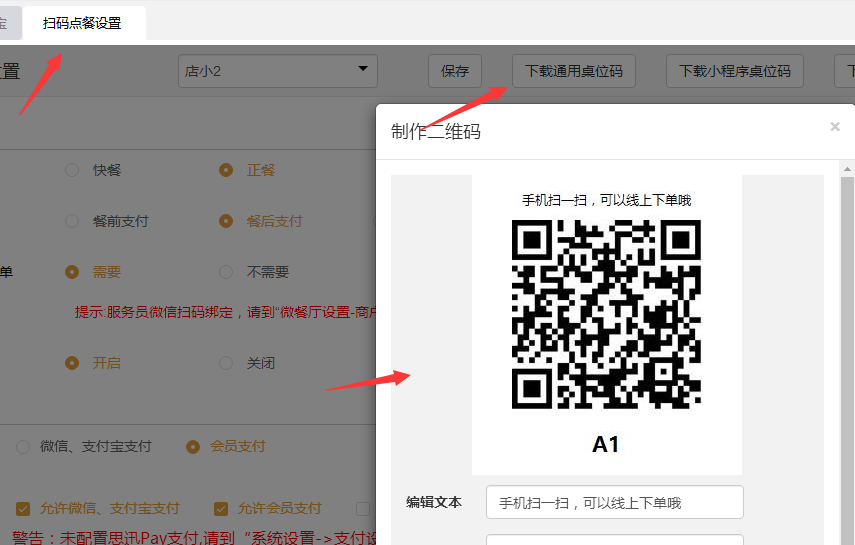The height and width of the screenshot is (545, 855).
Task: Select 会员支付 radio option
Action: pos(192,447)
